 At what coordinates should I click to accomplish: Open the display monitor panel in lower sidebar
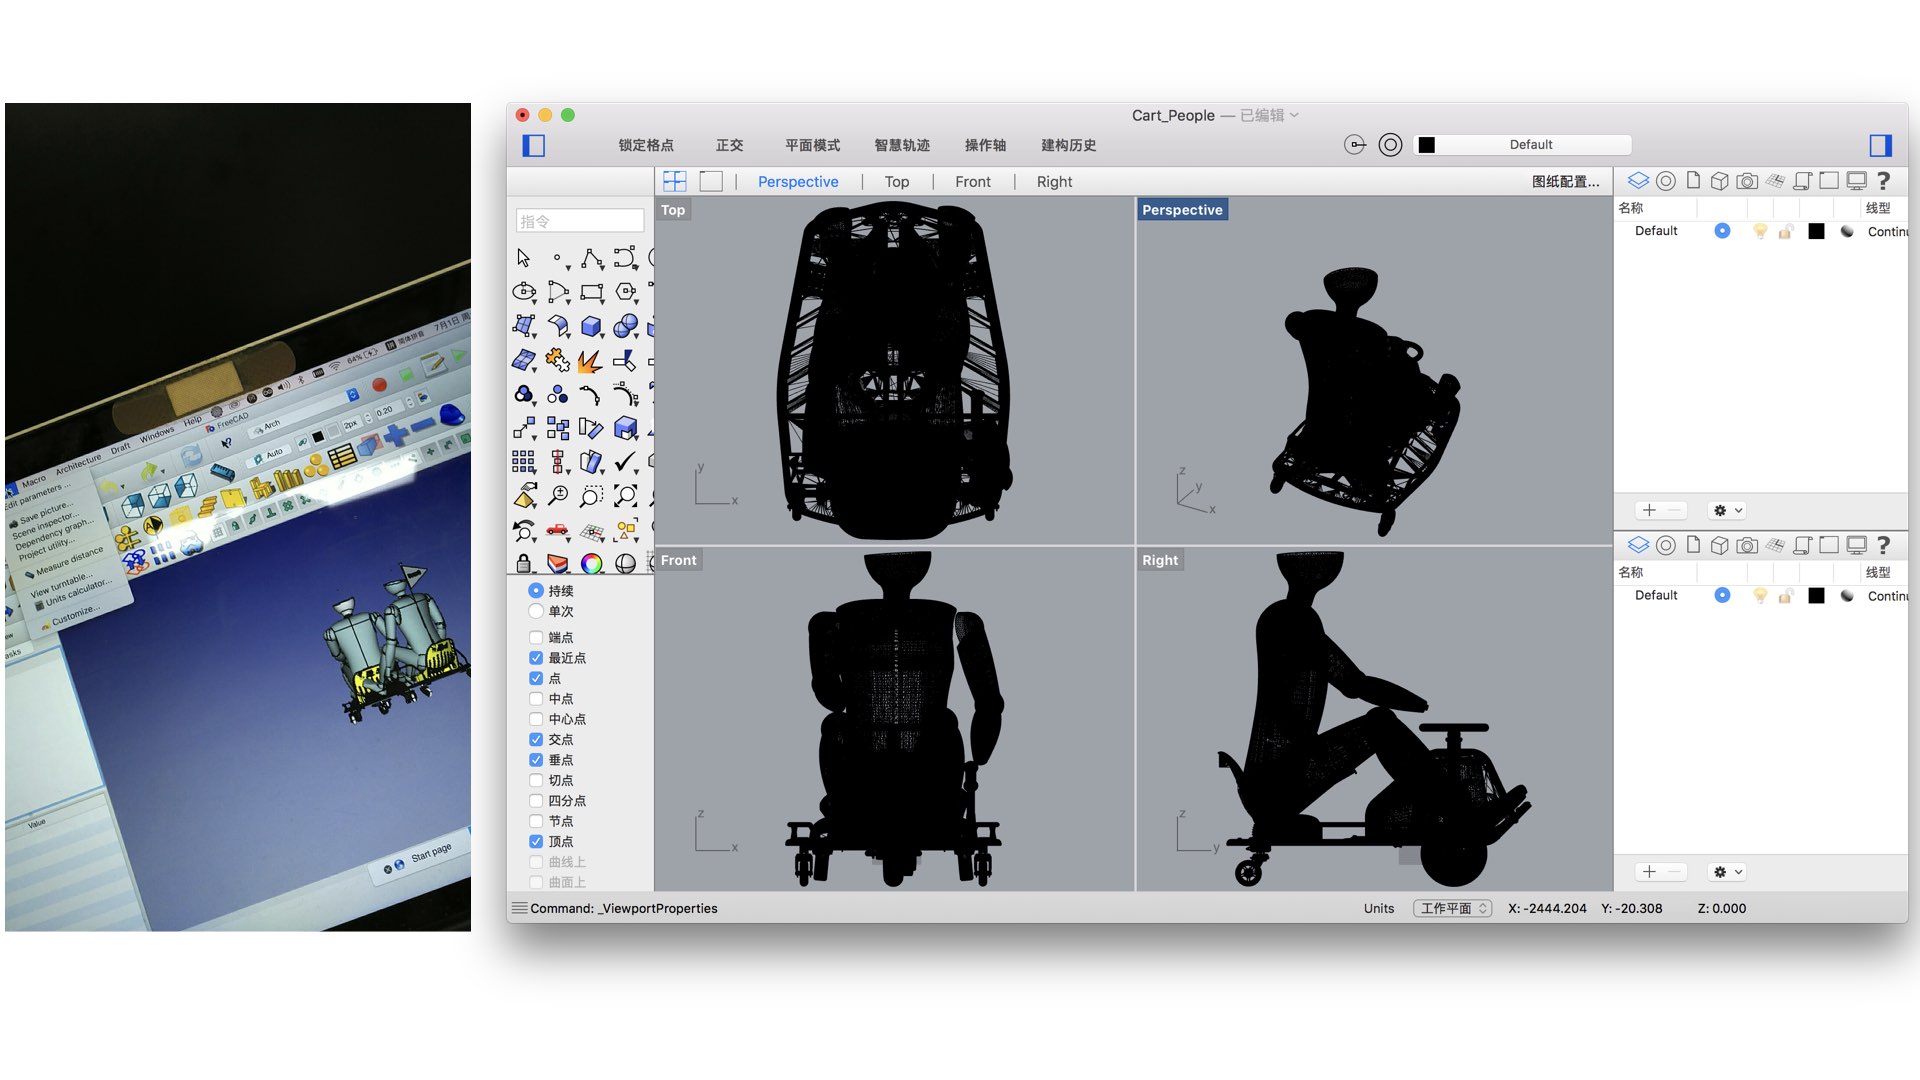click(x=1857, y=545)
